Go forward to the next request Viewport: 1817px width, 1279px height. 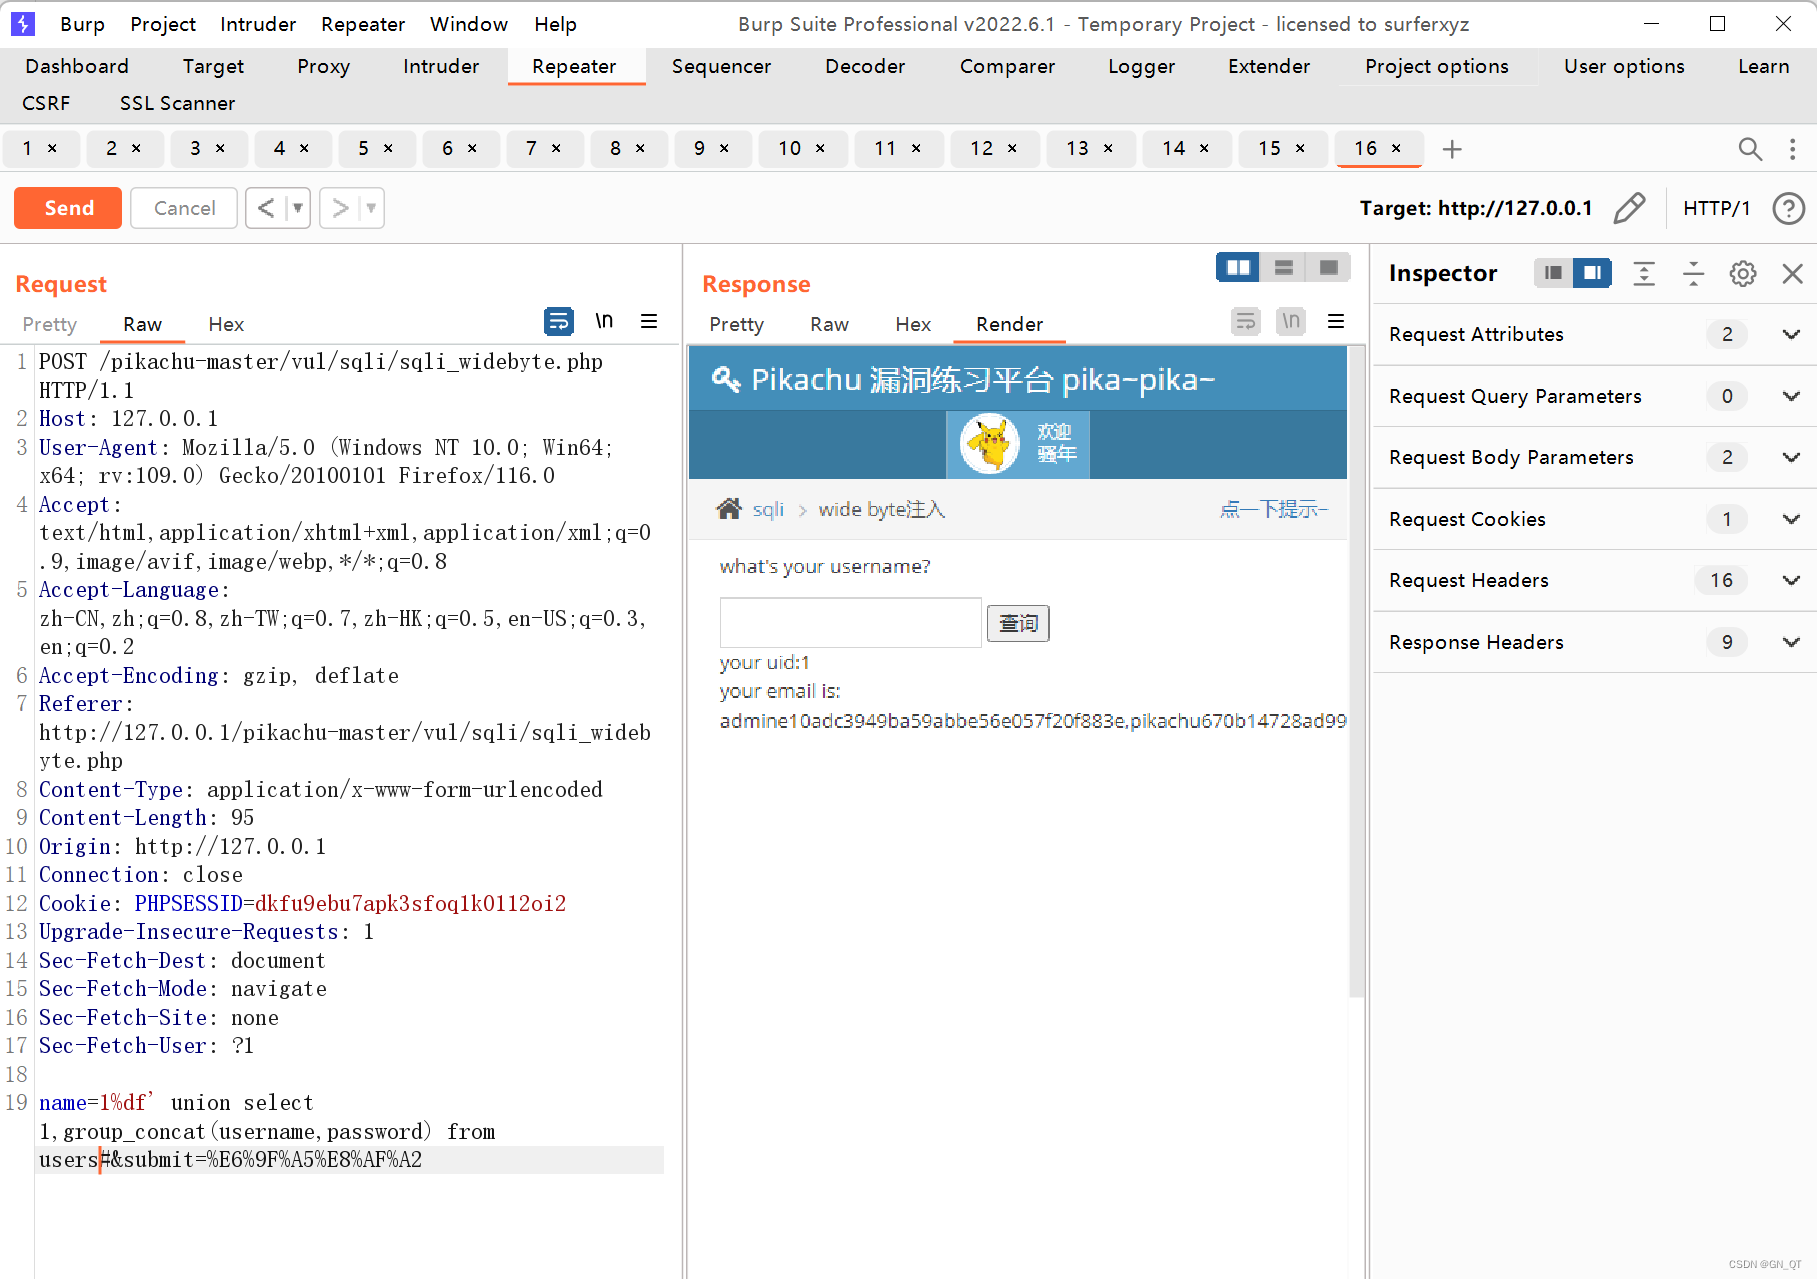340,208
